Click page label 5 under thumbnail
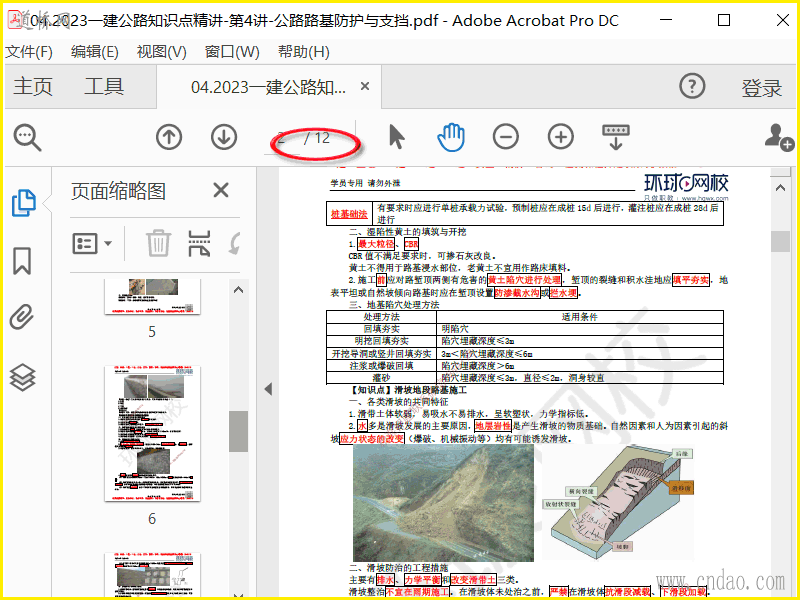 [x=152, y=332]
